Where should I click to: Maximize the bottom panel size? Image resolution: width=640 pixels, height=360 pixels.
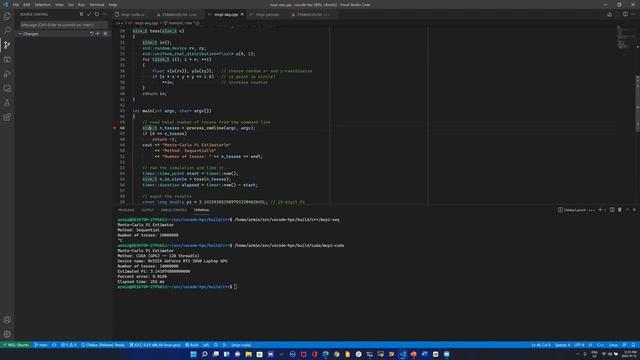coord(627,210)
